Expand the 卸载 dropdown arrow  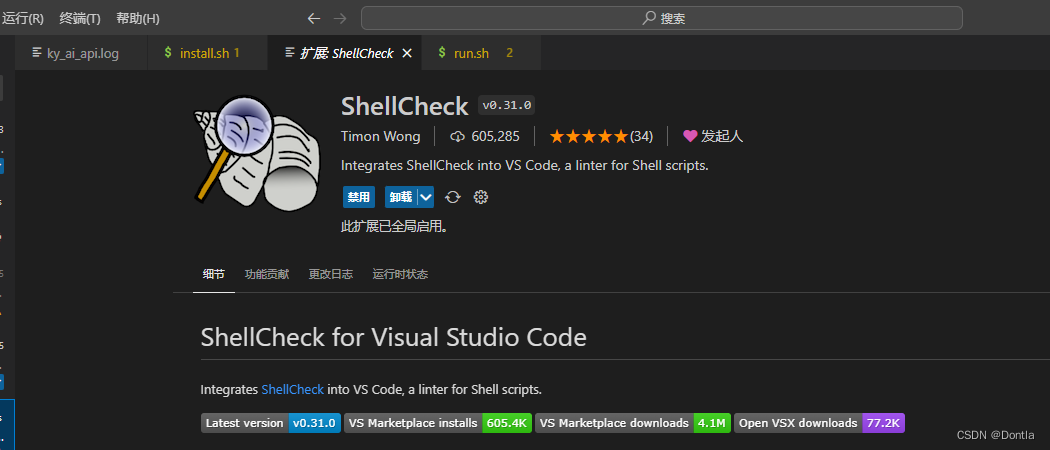tap(426, 197)
